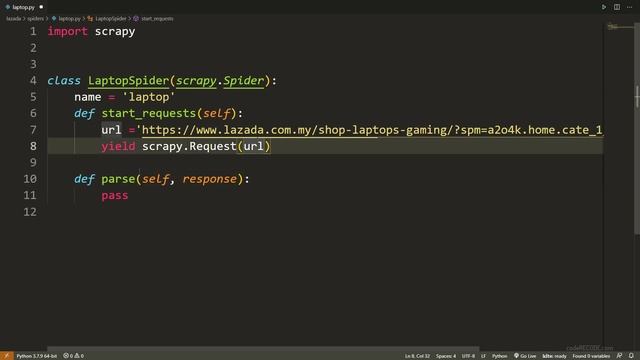Open the More Actions ellipsis menu
This screenshot has width=640, height=360.
[x=629, y=7]
